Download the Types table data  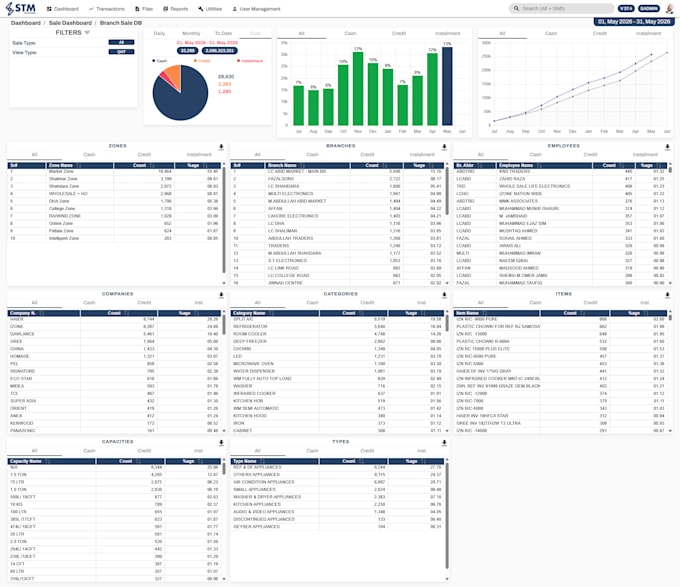444,442
